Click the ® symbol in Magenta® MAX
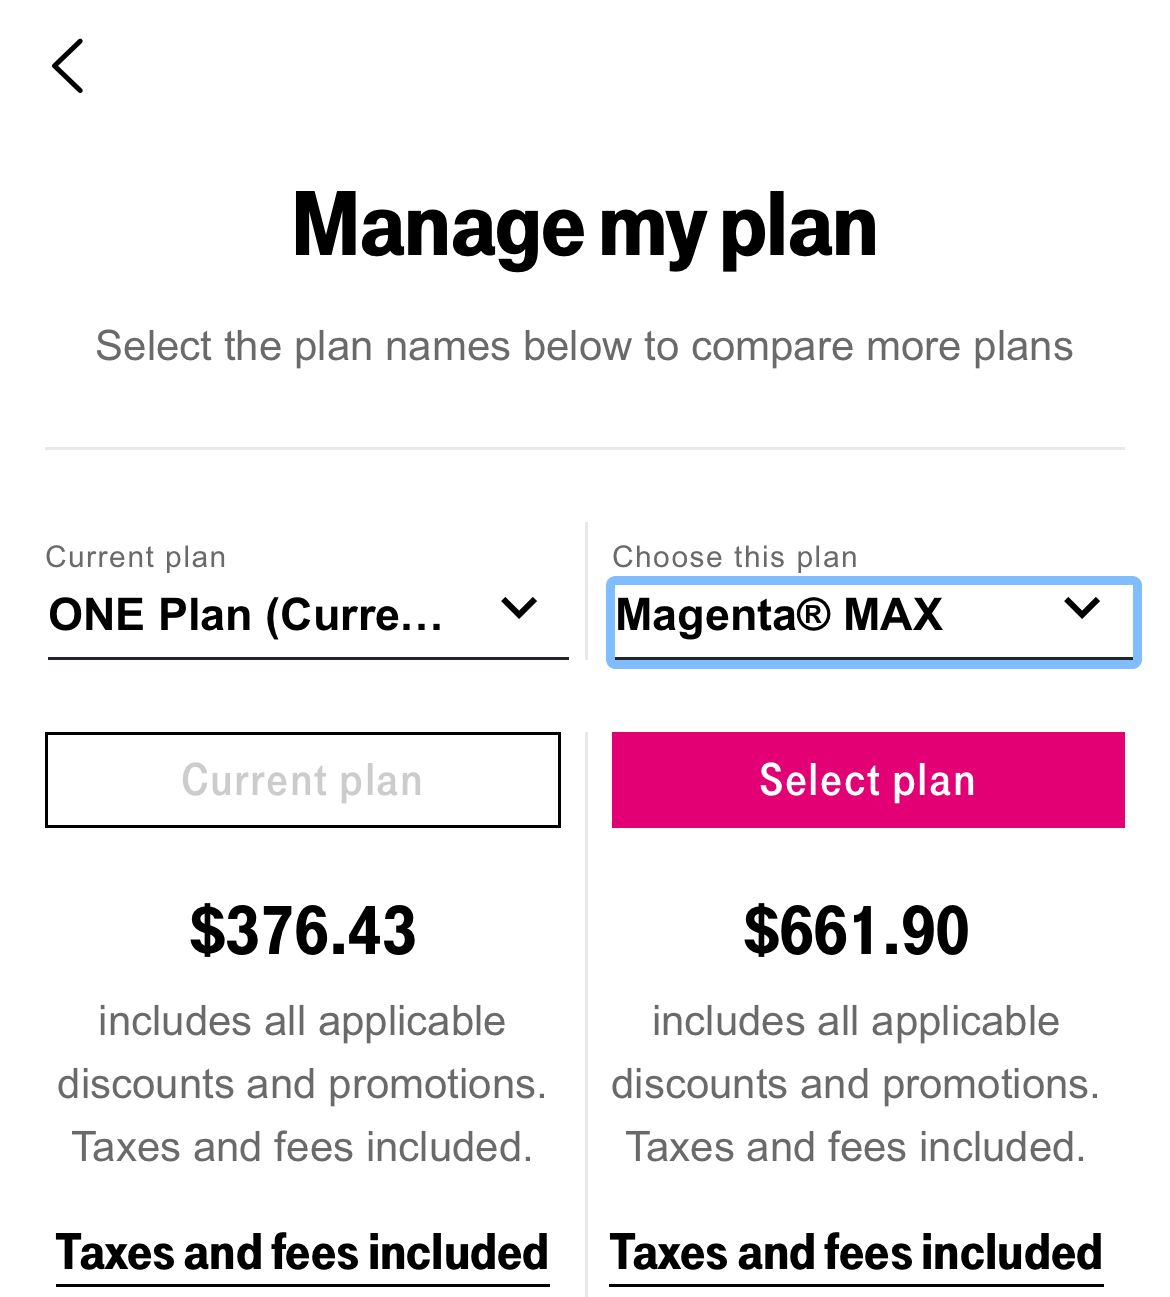1170x1297 pixels. click(x=814, y=613)
